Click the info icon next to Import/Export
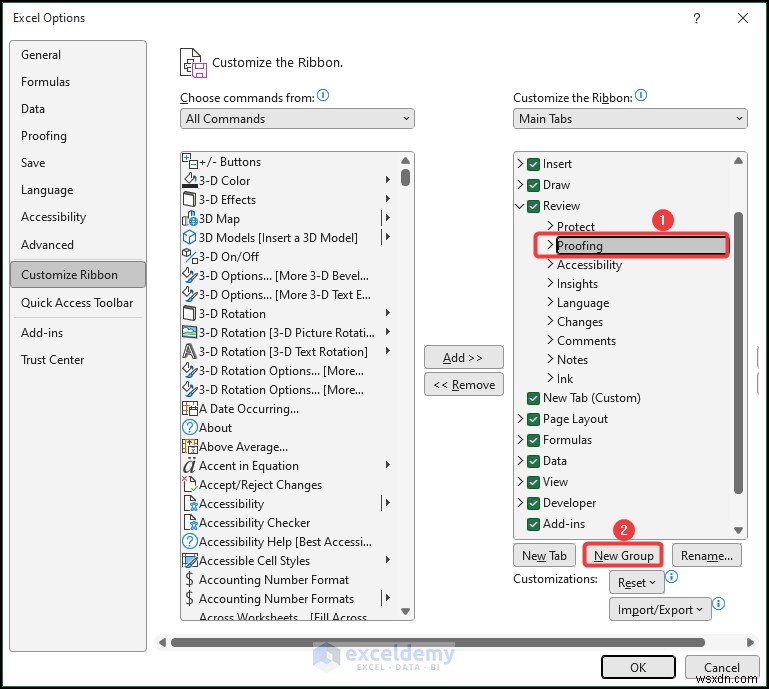This screenshot has height=689, width=769. [x=718, y=603]
